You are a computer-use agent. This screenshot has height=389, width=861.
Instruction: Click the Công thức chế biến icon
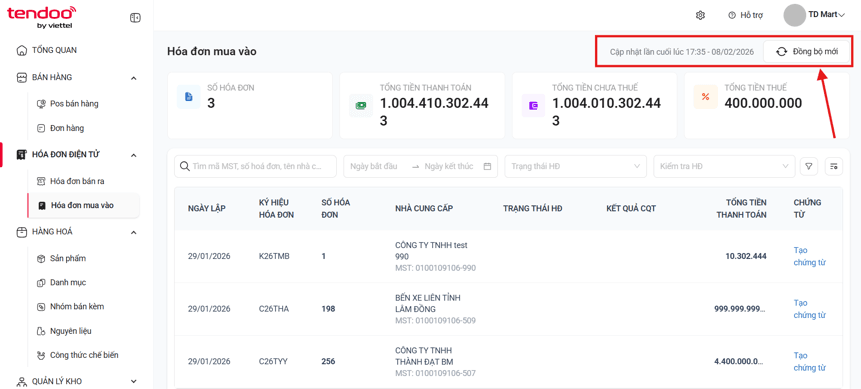click(x=41, y=355)
